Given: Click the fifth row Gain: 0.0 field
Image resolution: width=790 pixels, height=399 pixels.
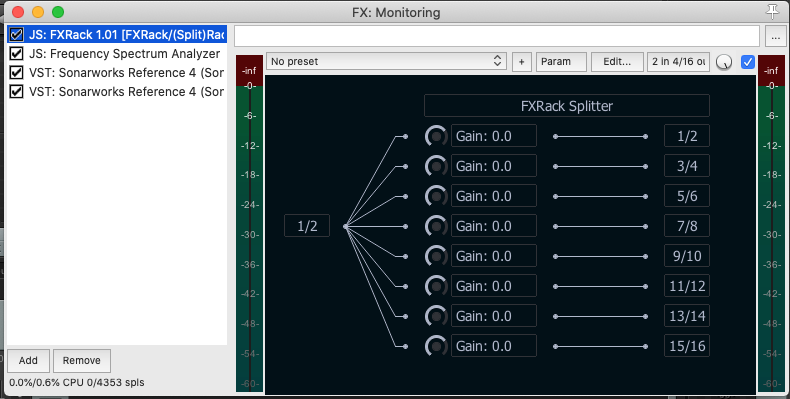Looking at the screenshot, I should point(494,256).
